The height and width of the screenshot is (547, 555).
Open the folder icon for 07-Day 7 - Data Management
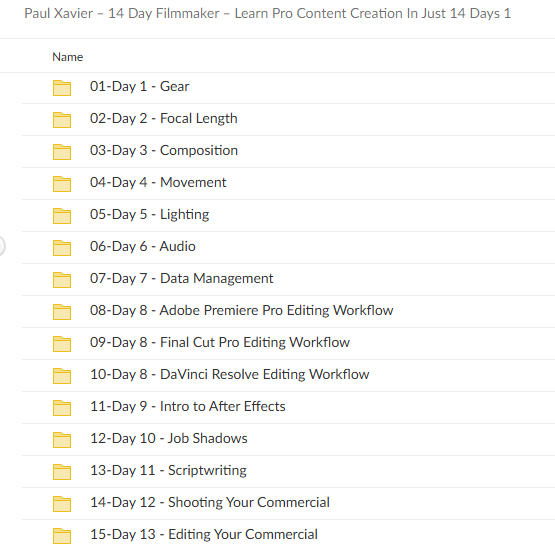62,279
